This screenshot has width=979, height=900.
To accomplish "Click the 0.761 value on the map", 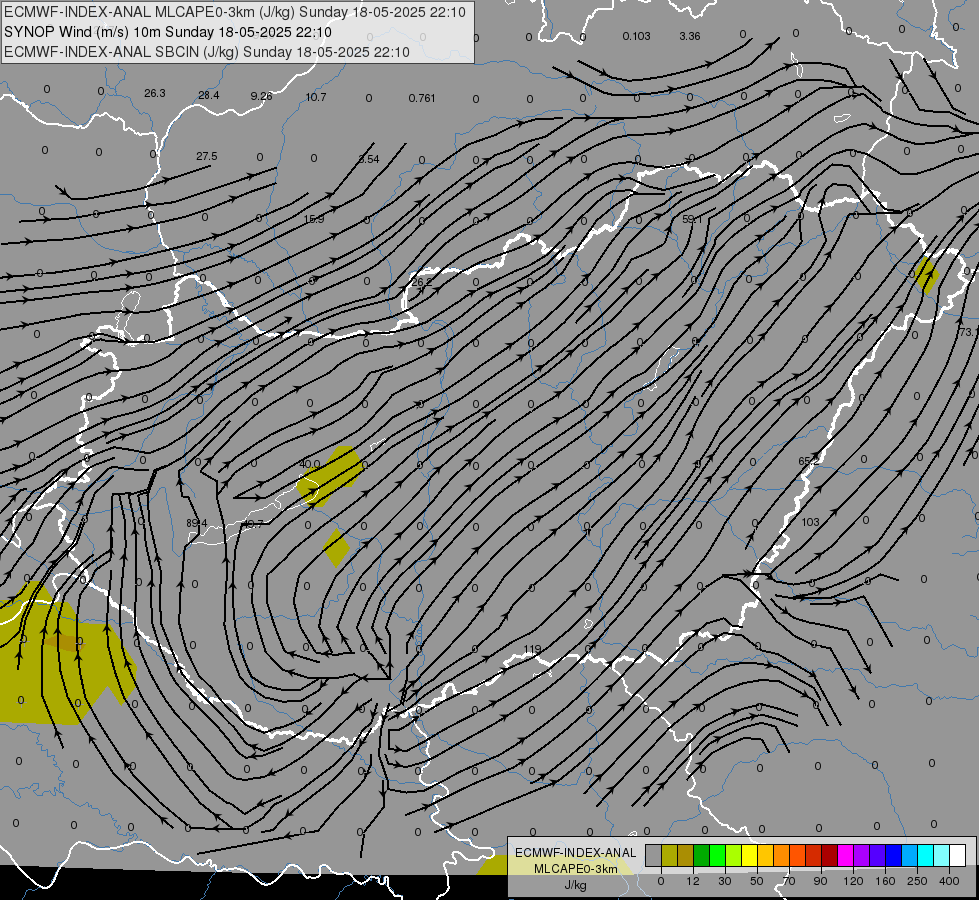I will pyautogui.click(x=422, y=98).
